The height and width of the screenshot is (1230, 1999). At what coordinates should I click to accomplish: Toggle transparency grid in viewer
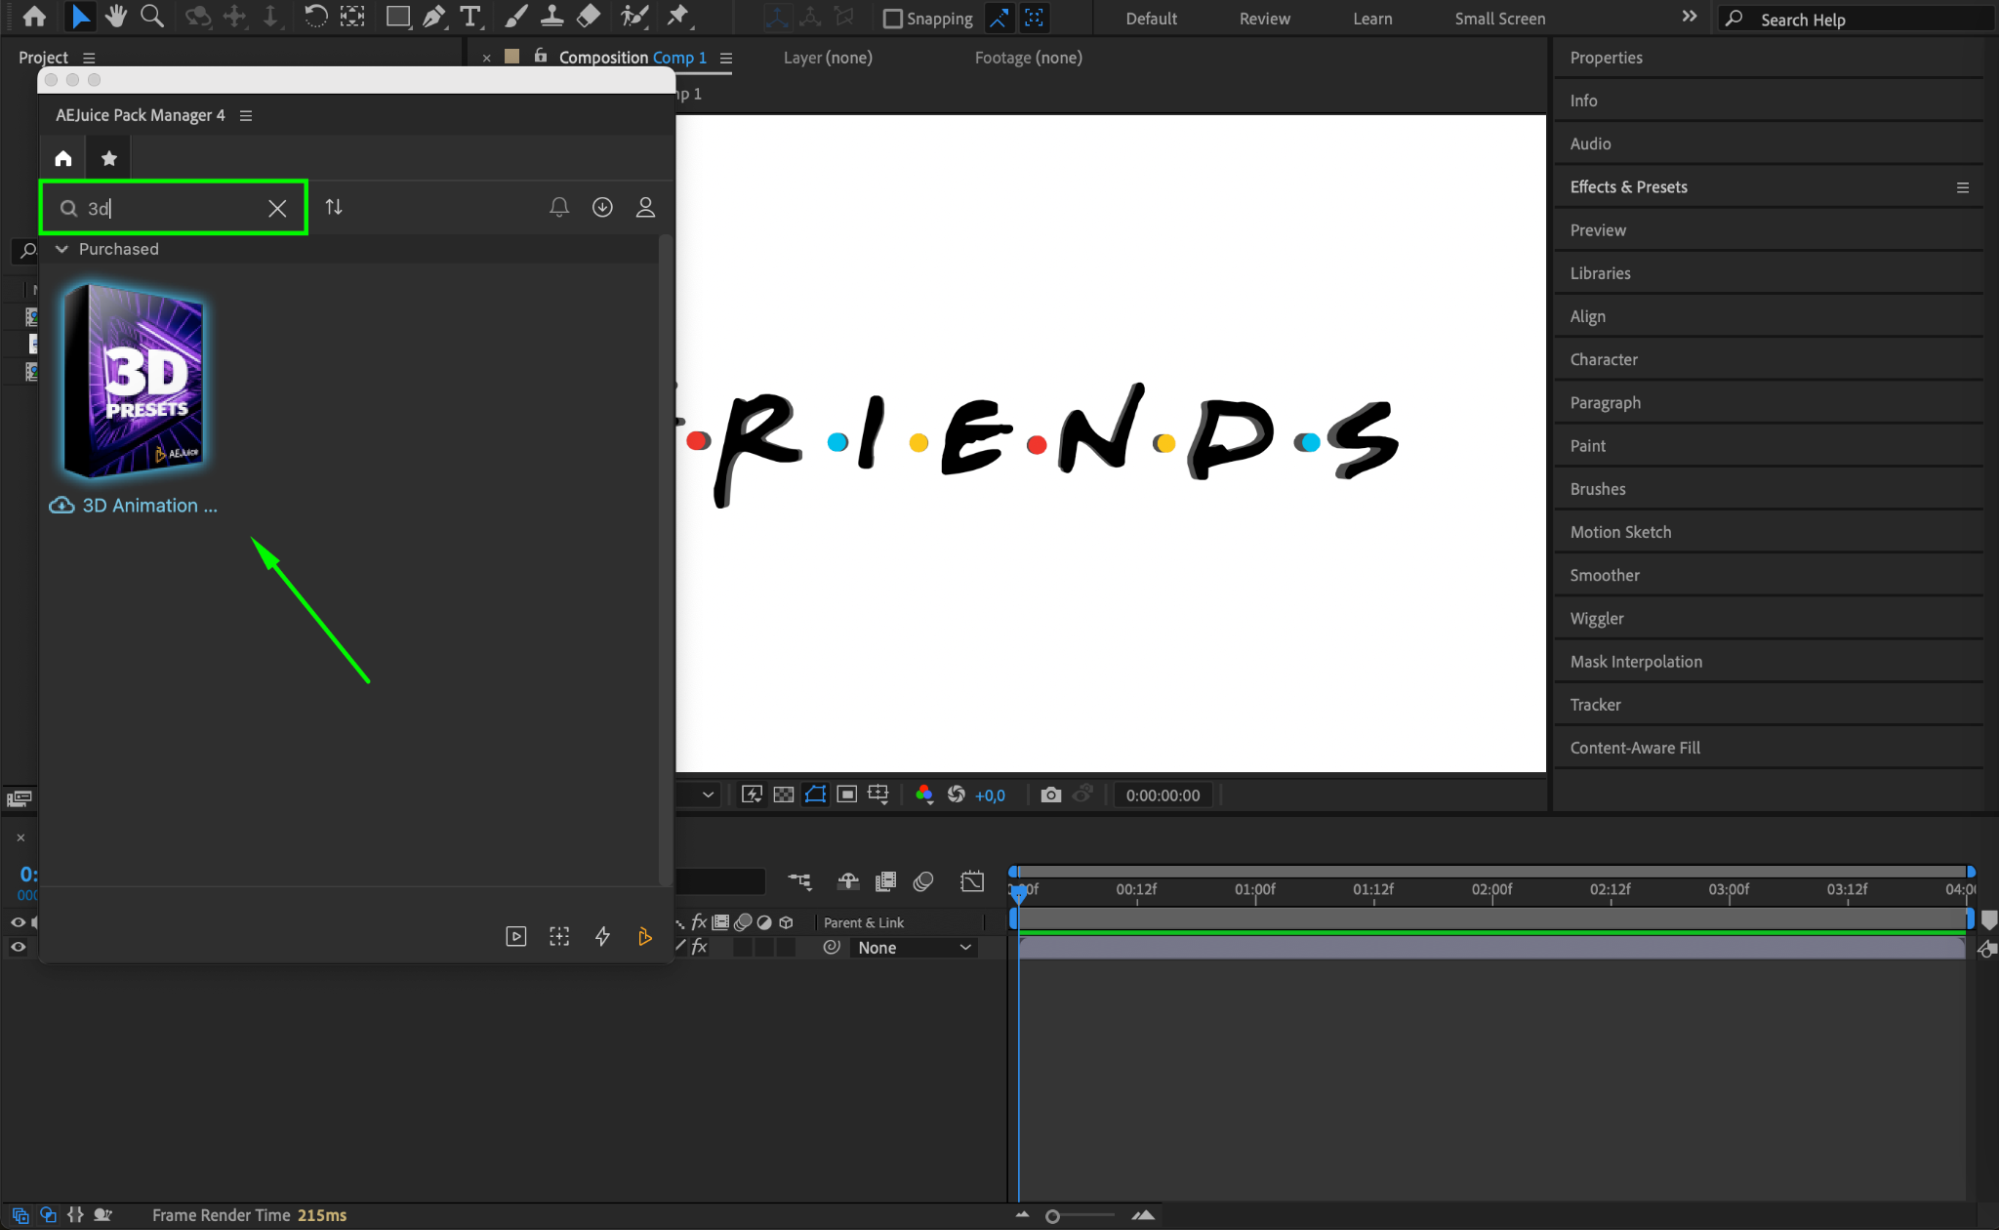point(784,795)
